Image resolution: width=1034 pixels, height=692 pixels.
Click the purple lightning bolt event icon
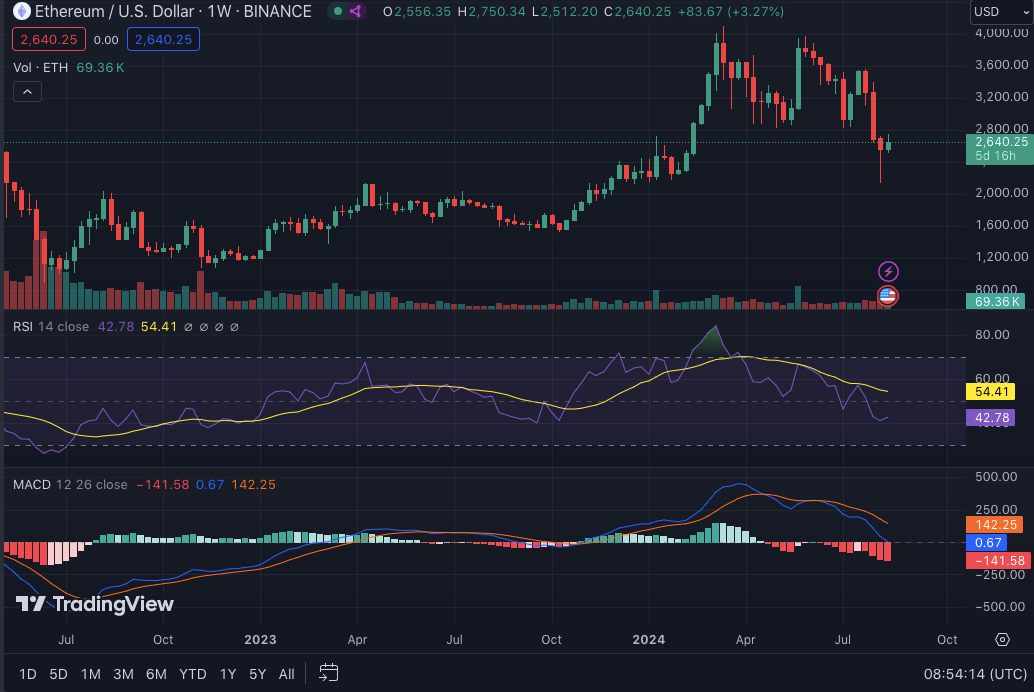coord(888,271)
